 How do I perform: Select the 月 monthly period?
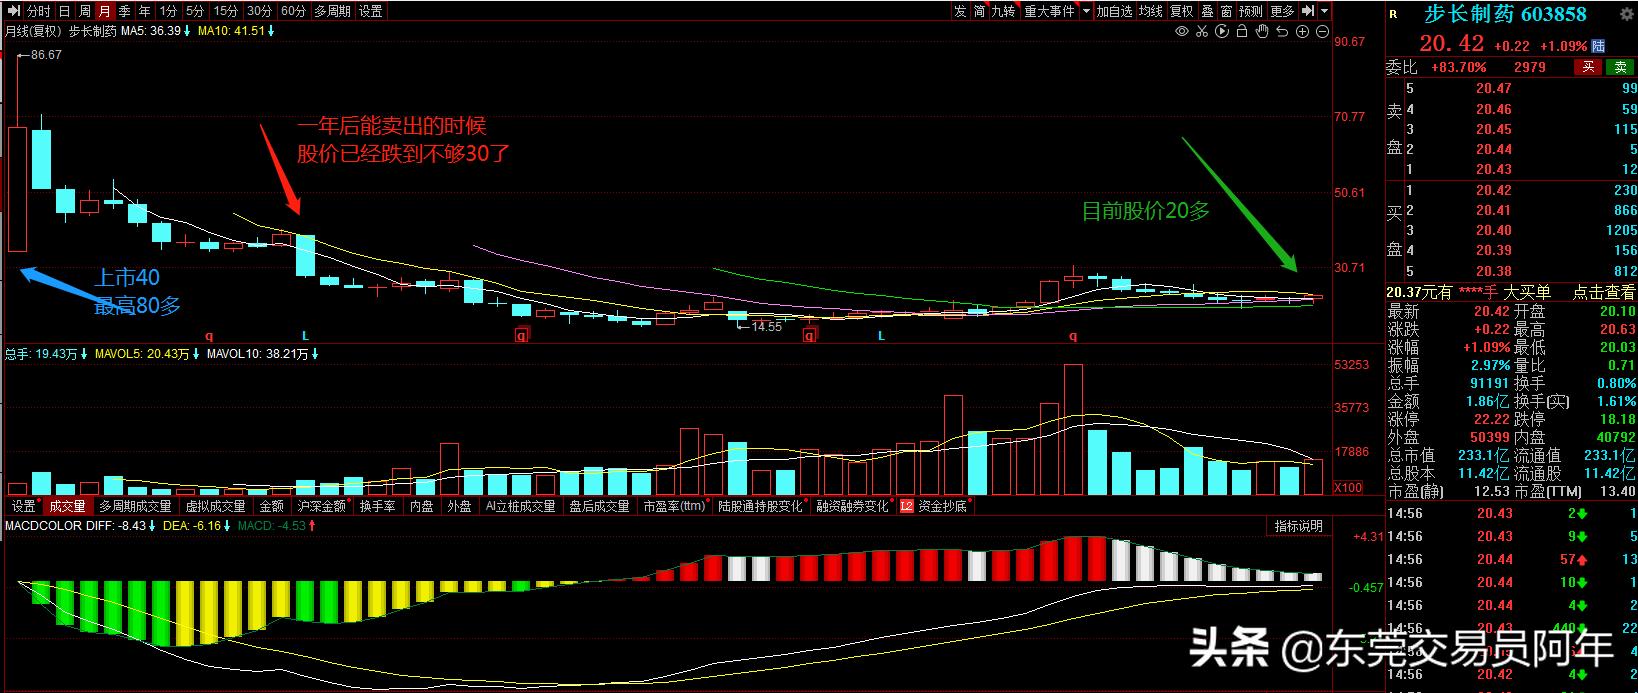click(x=104, y=11)
